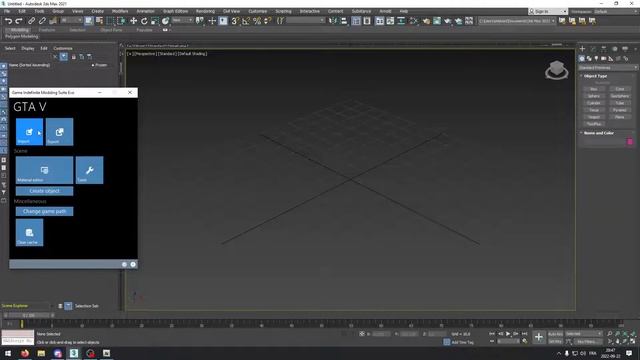The width and height of the screenshot is (640, 360).
Task: Select the Helpers category icon
Action: coord(611,59)
